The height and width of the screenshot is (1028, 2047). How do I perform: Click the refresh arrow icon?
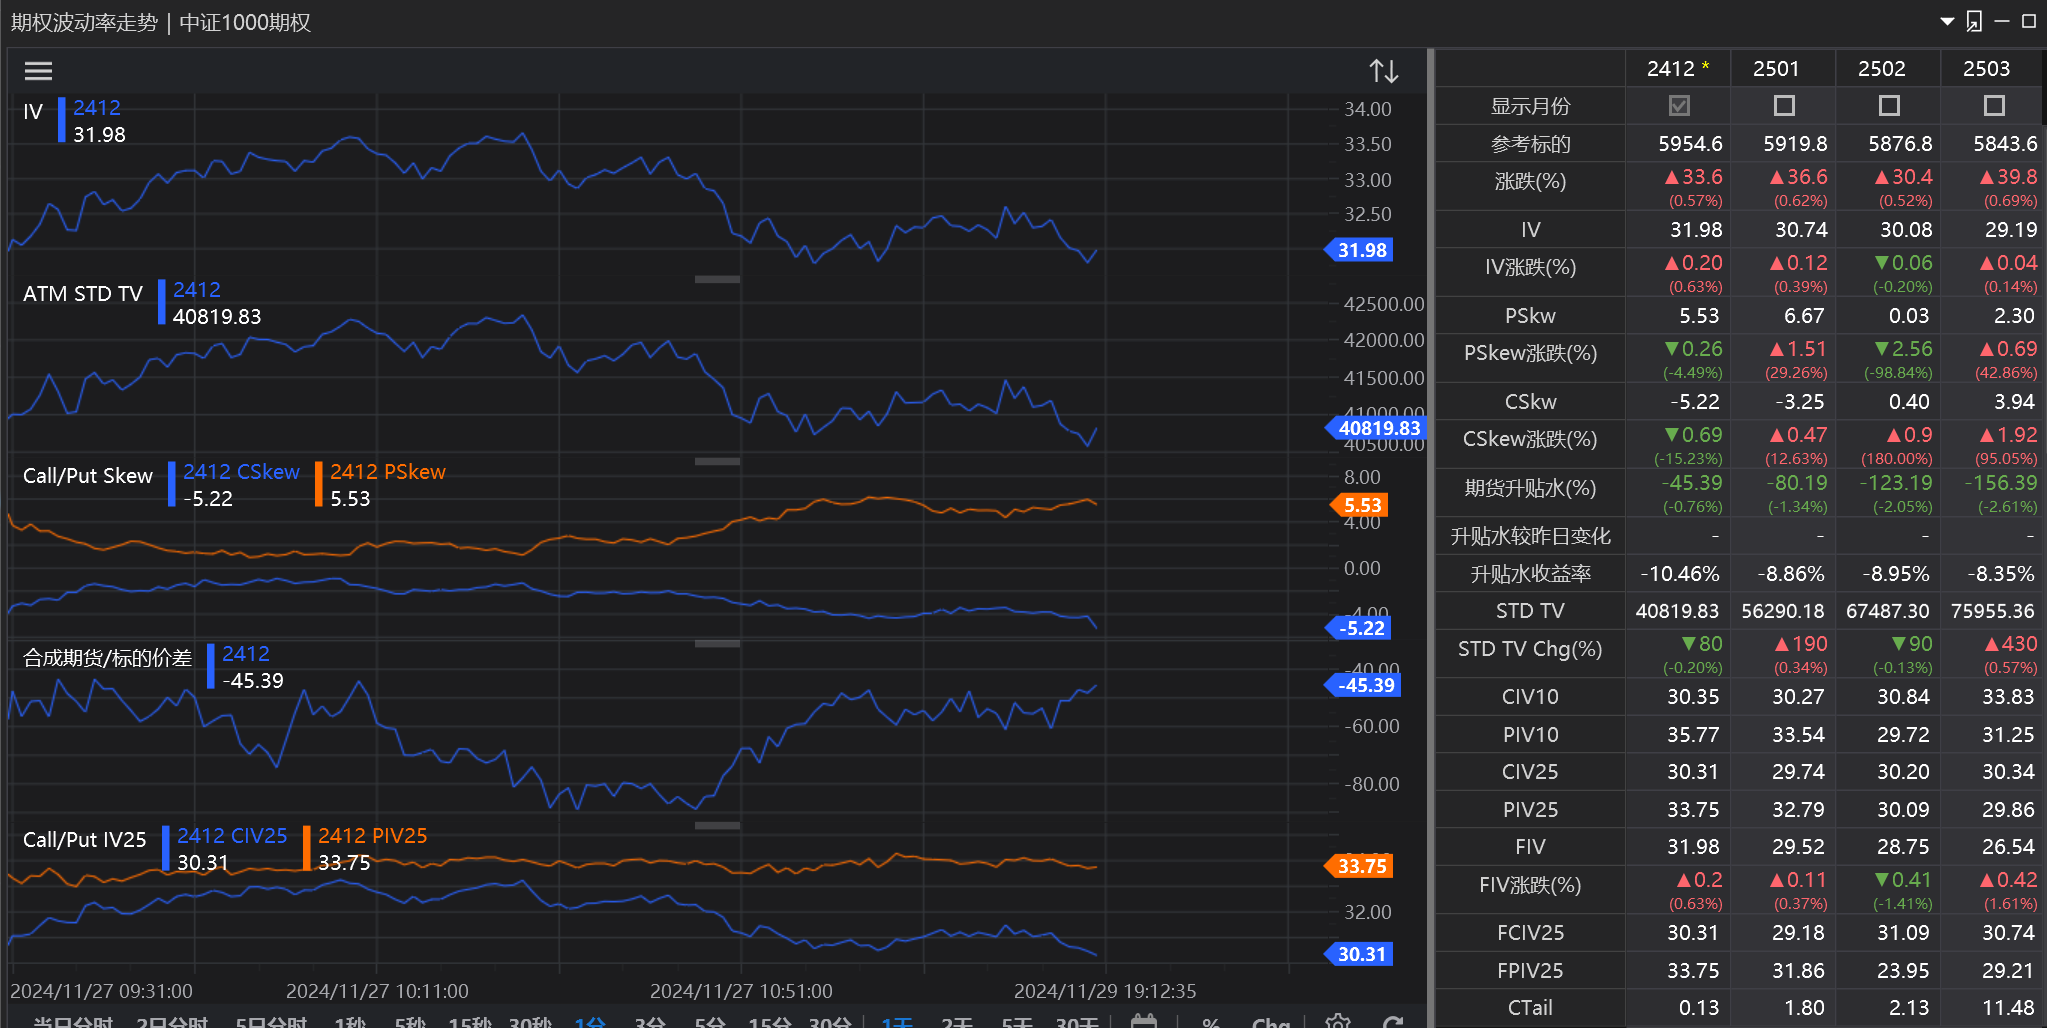pyautogui.click(x=1392, y=1021)
